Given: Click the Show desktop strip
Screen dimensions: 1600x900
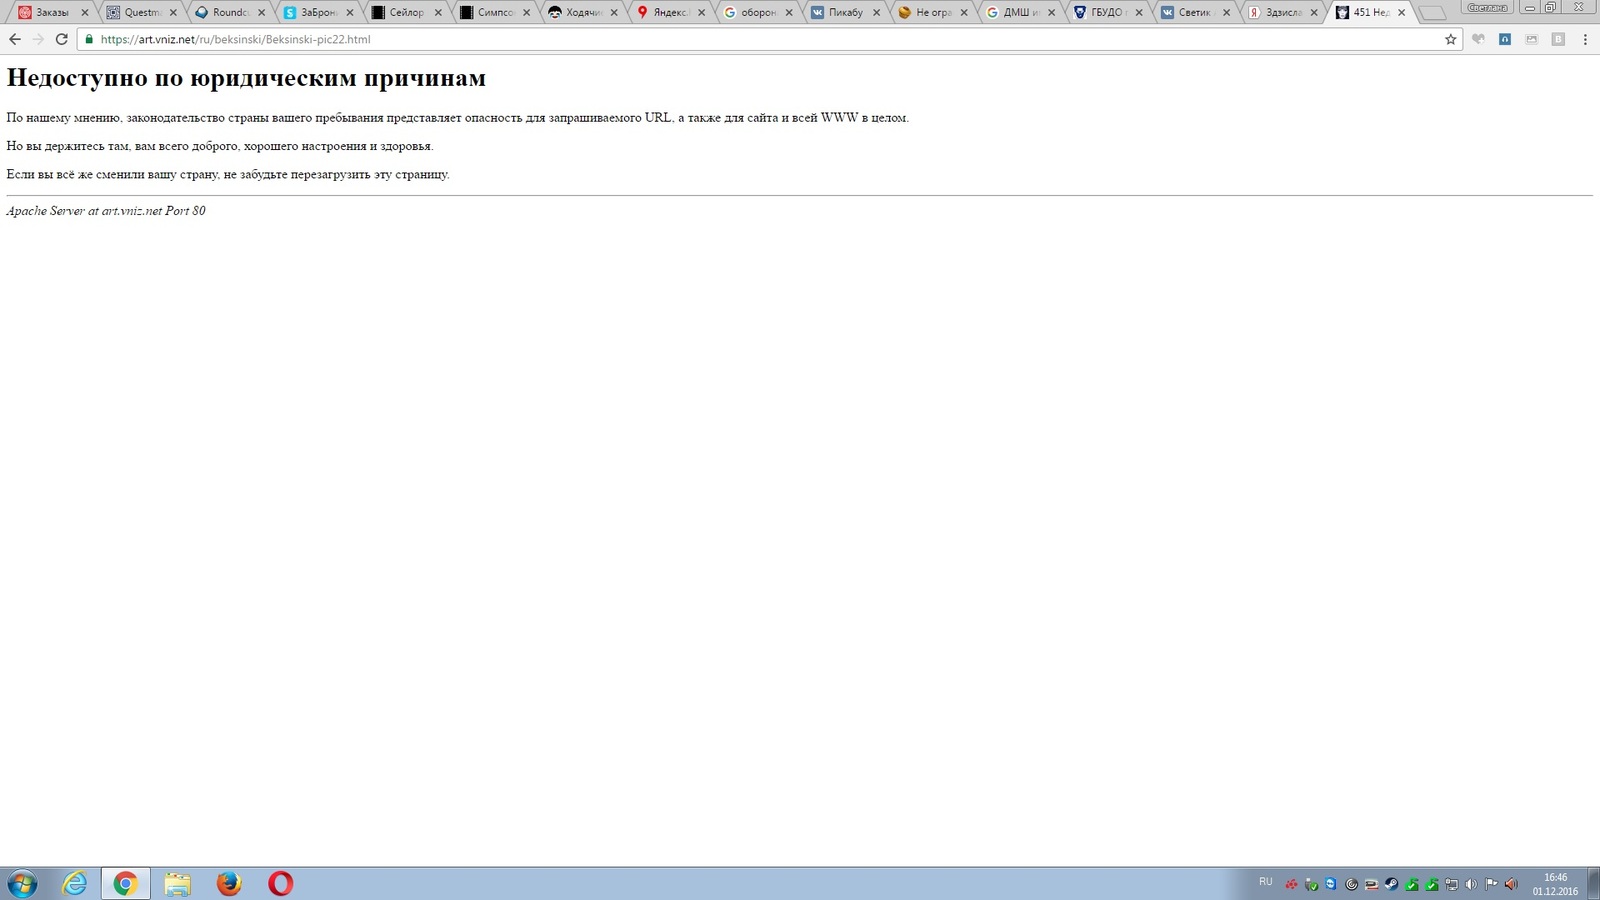Looking at the screenshot, I should point(1593,884).
